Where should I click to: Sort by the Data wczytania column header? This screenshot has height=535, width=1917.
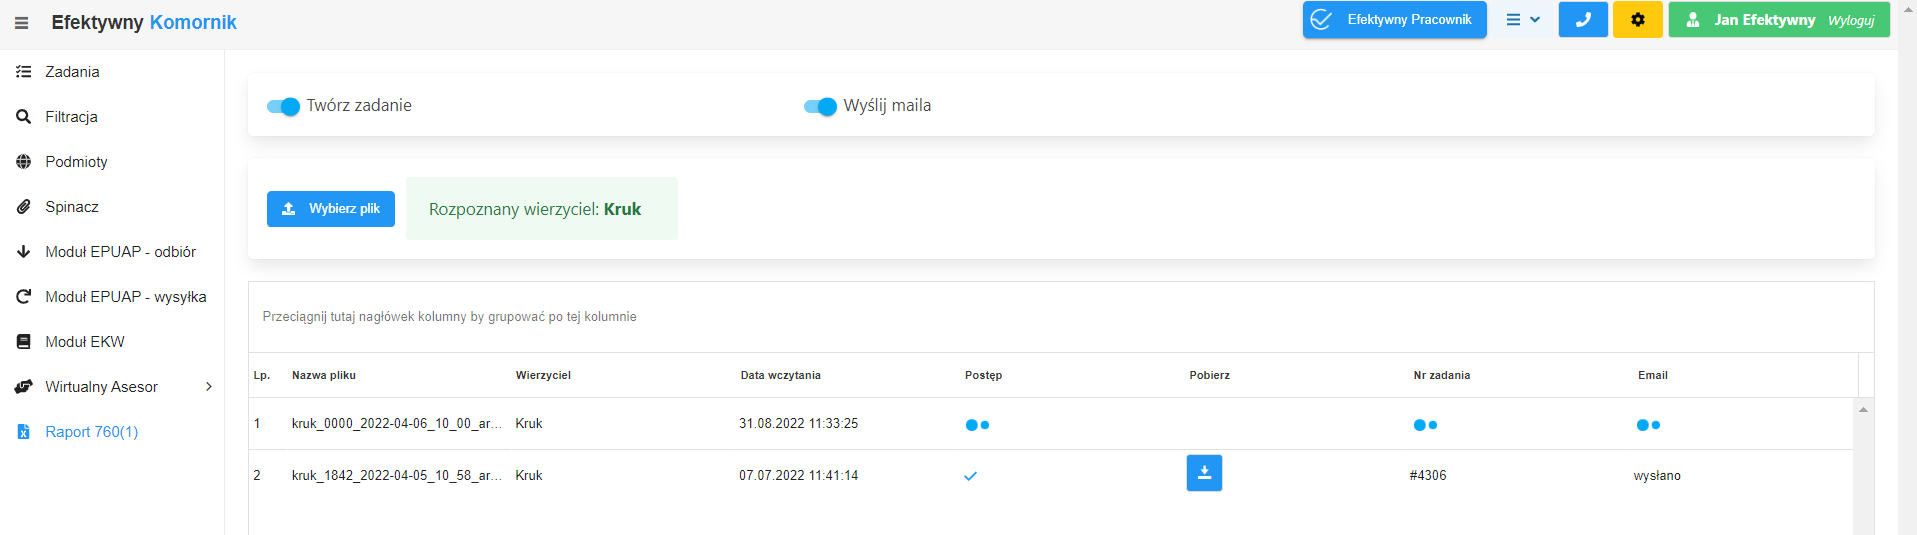pos(780,375)
